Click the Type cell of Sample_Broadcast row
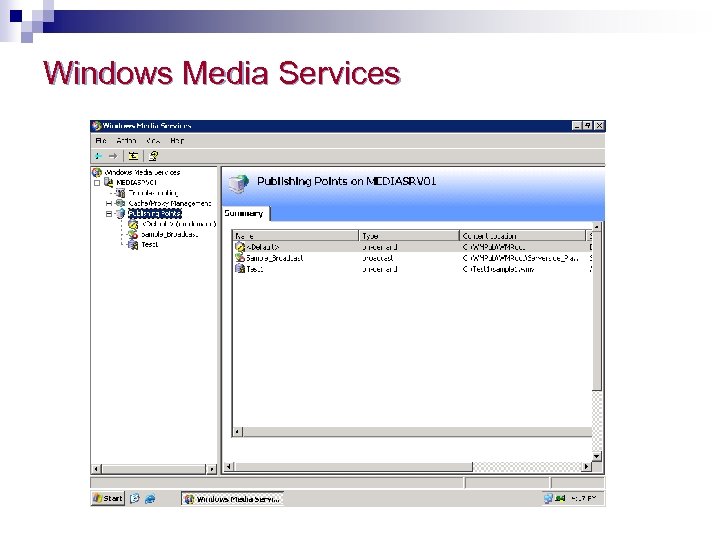This screenshot has width=720, height=540. click(x=378, y=258)
